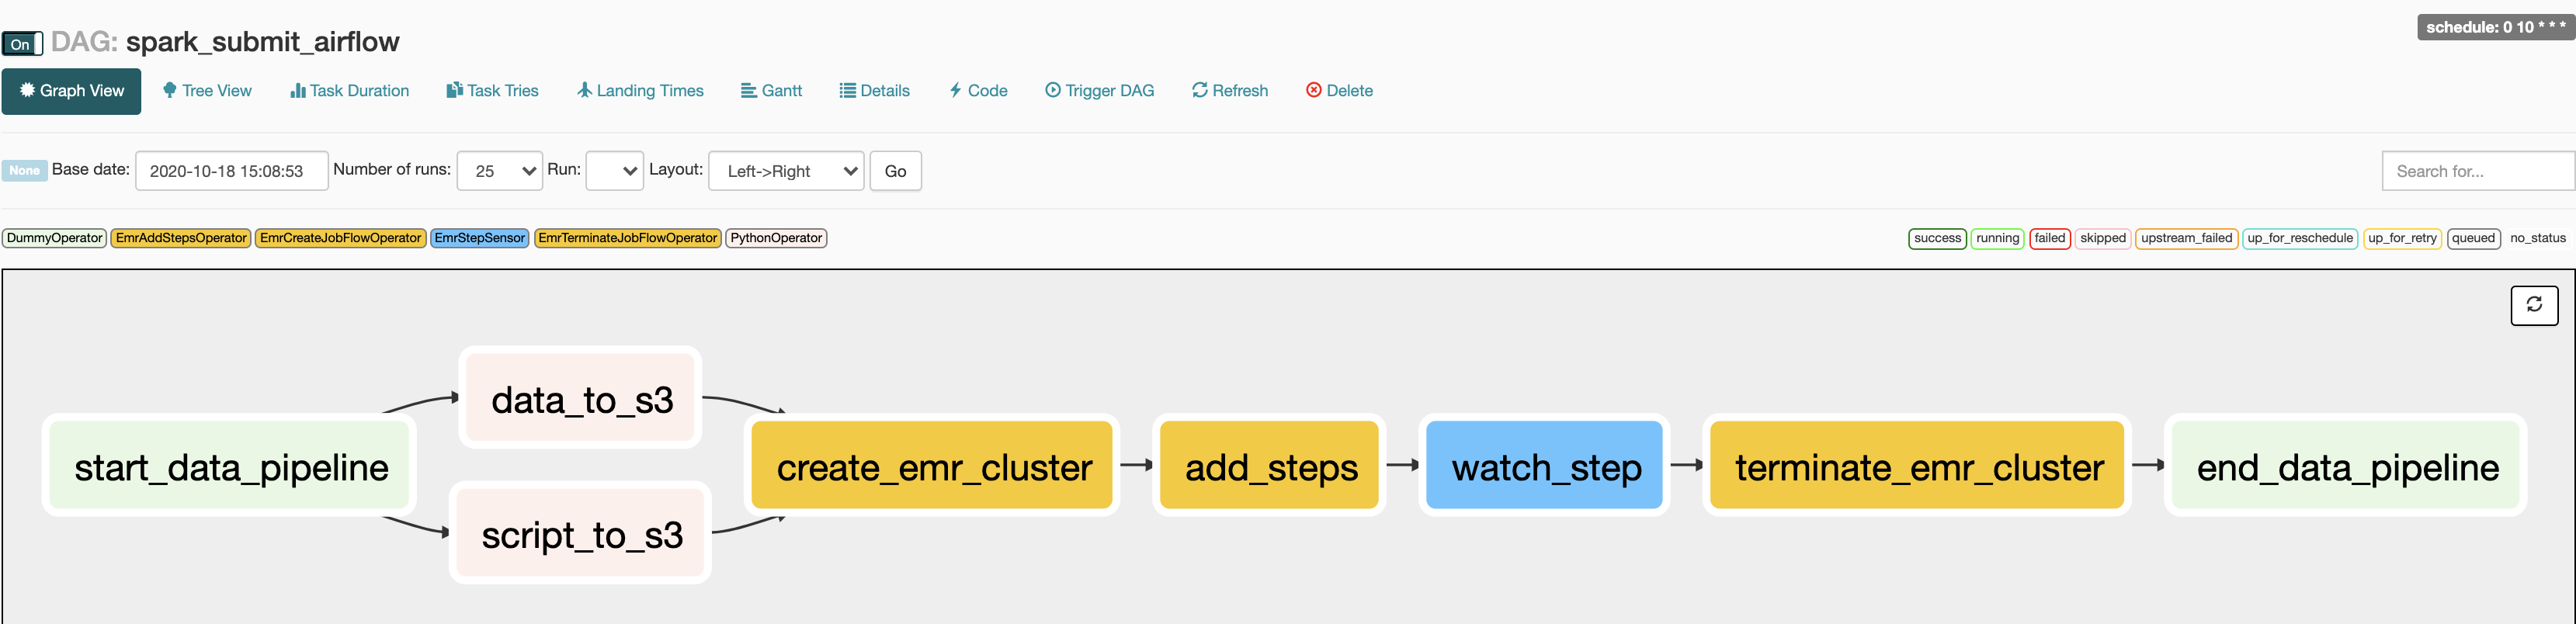Click the refresh icon in graph canvas

coord(2533,305)
